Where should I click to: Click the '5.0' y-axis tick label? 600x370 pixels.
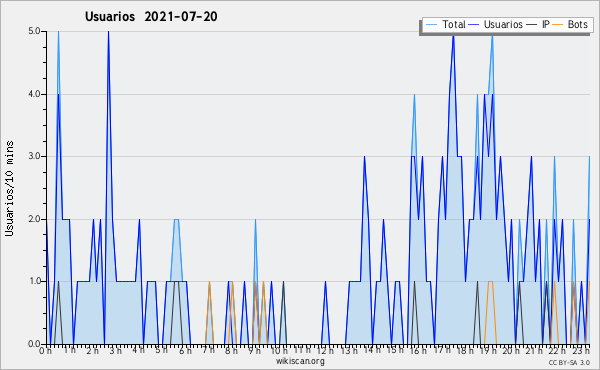(x=34, y=31)
